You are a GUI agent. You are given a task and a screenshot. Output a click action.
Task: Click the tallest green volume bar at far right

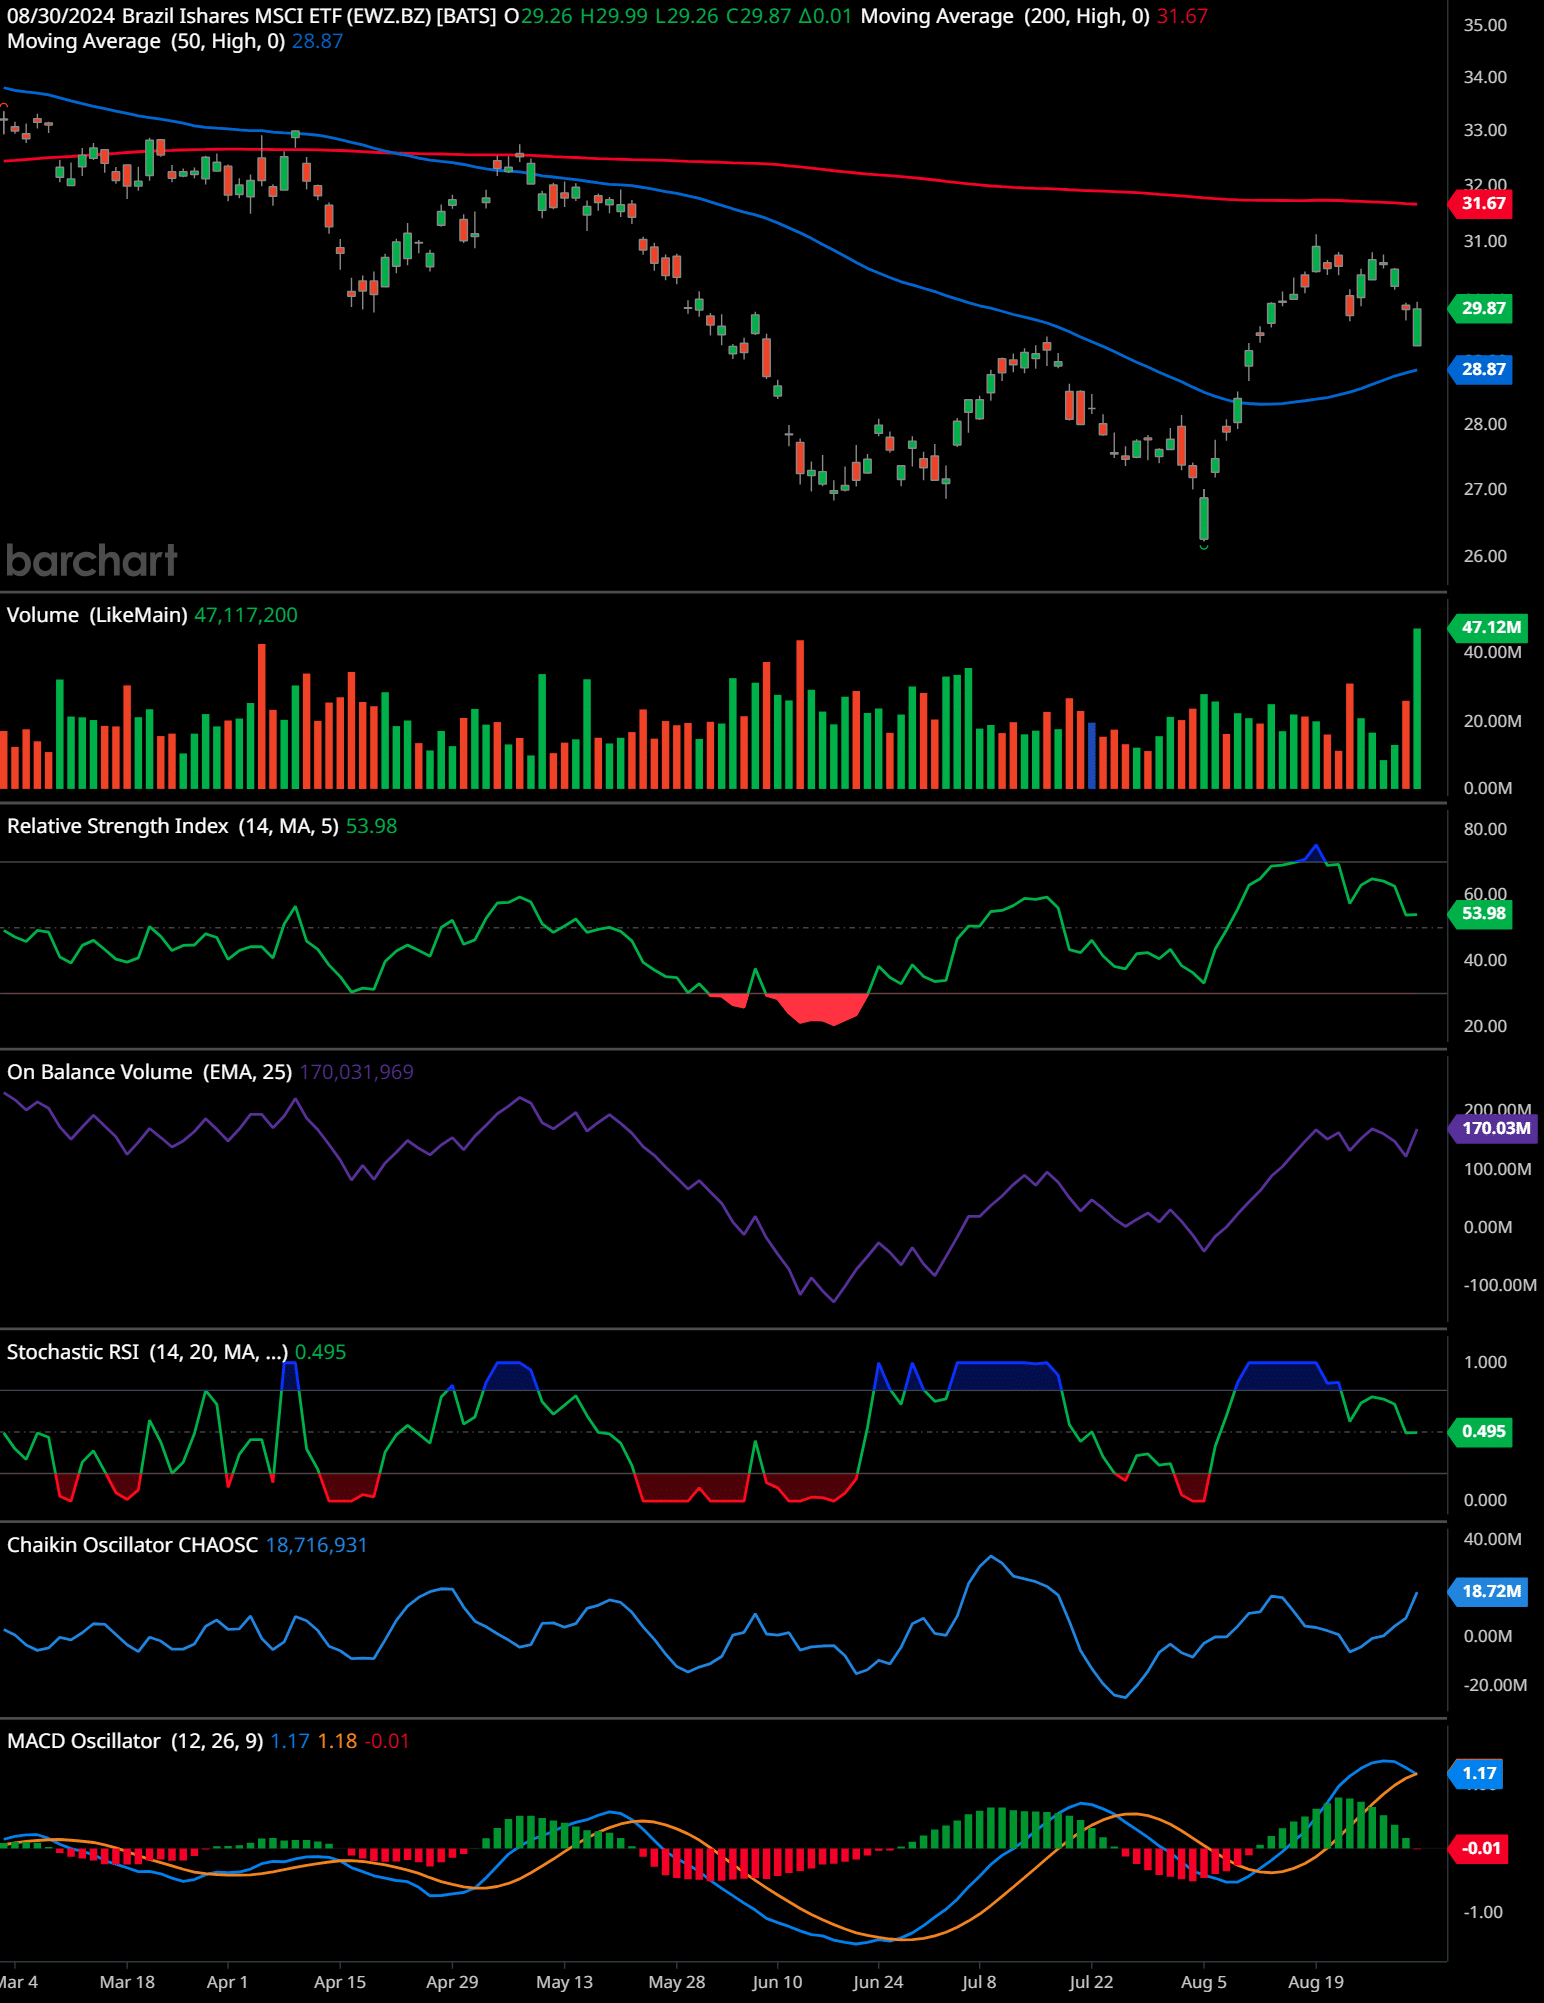pos(1417,708)
